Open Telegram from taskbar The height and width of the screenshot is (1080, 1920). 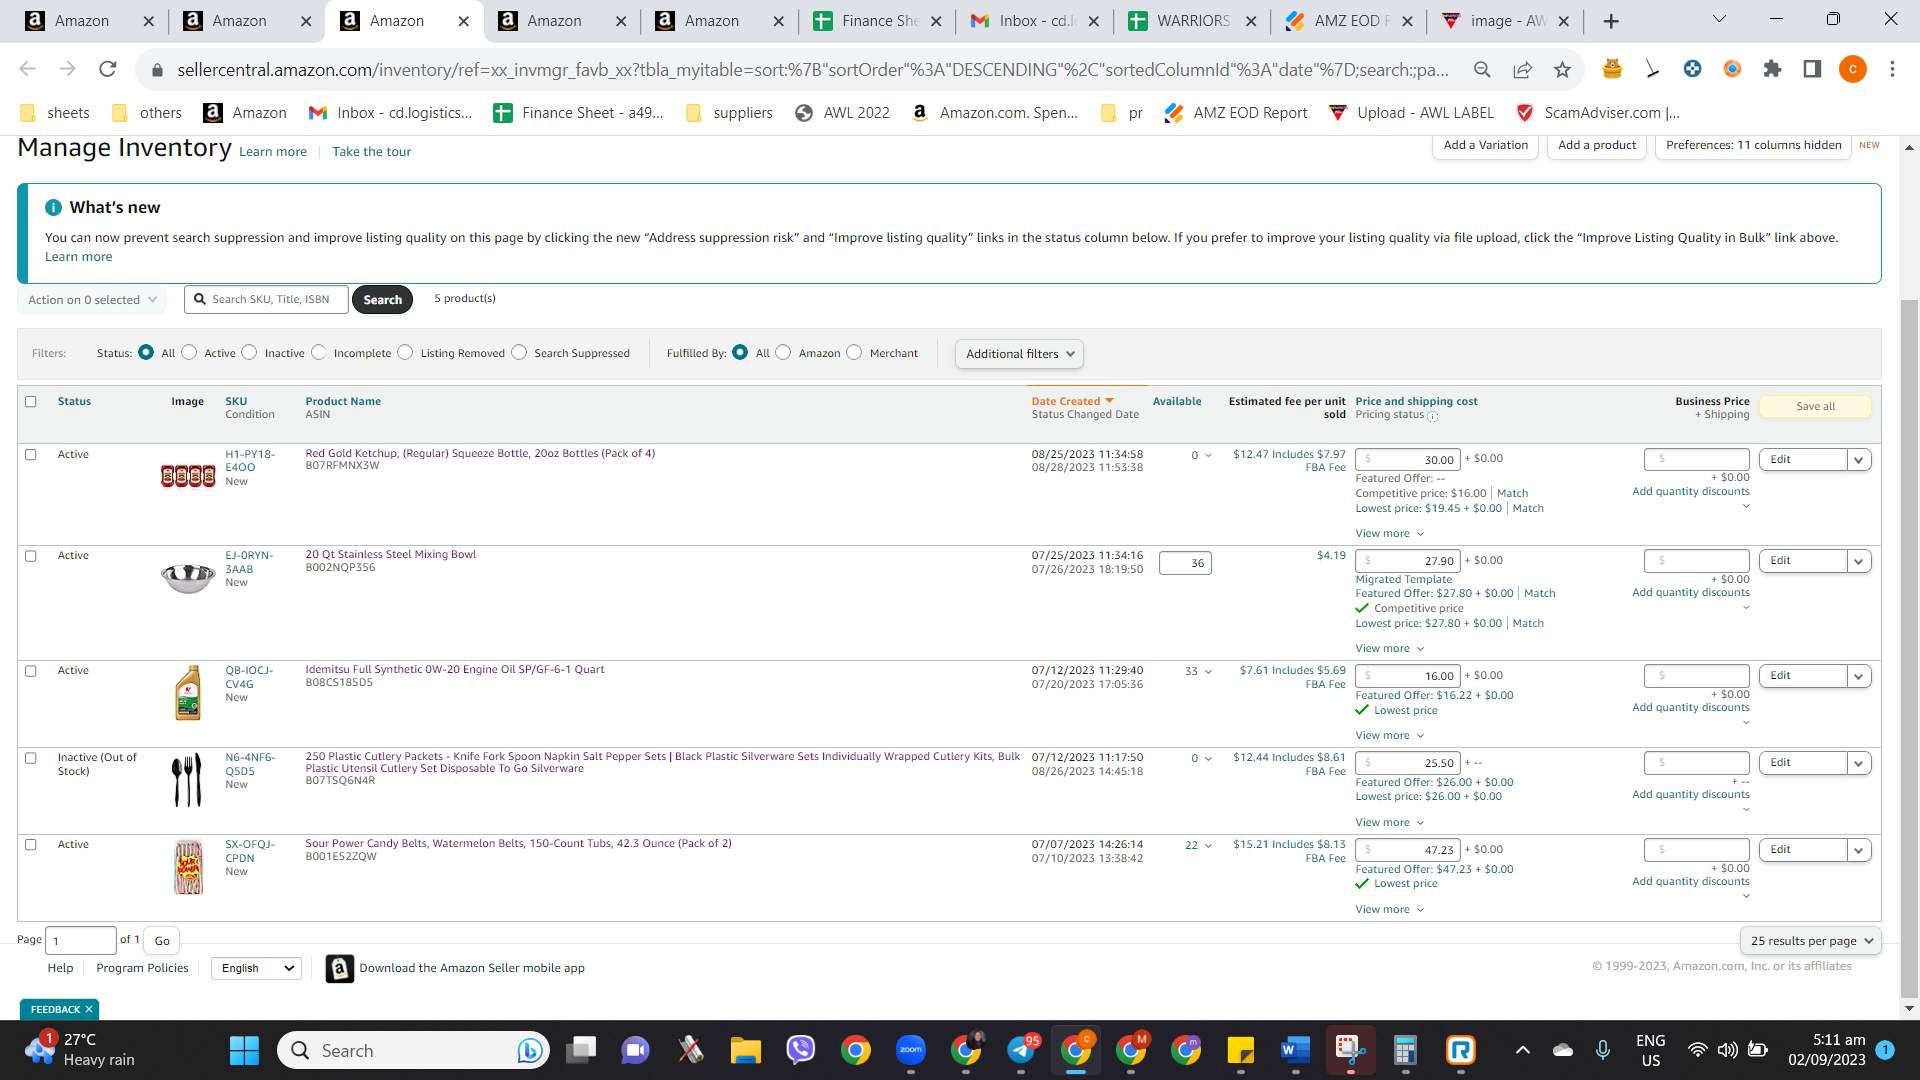pos(1021,1050)
